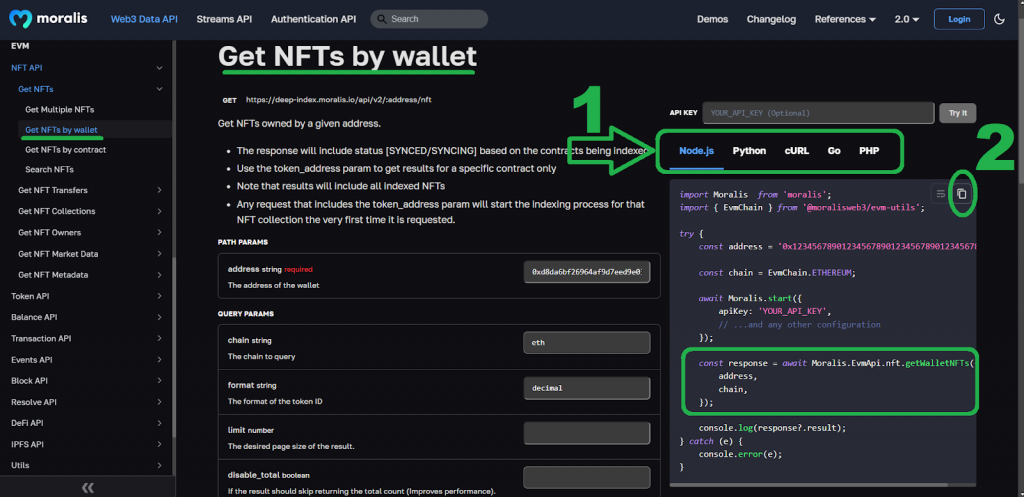This screenshot has height=497, width=1024.
Task: Click the Try It button
Action: 957,113
